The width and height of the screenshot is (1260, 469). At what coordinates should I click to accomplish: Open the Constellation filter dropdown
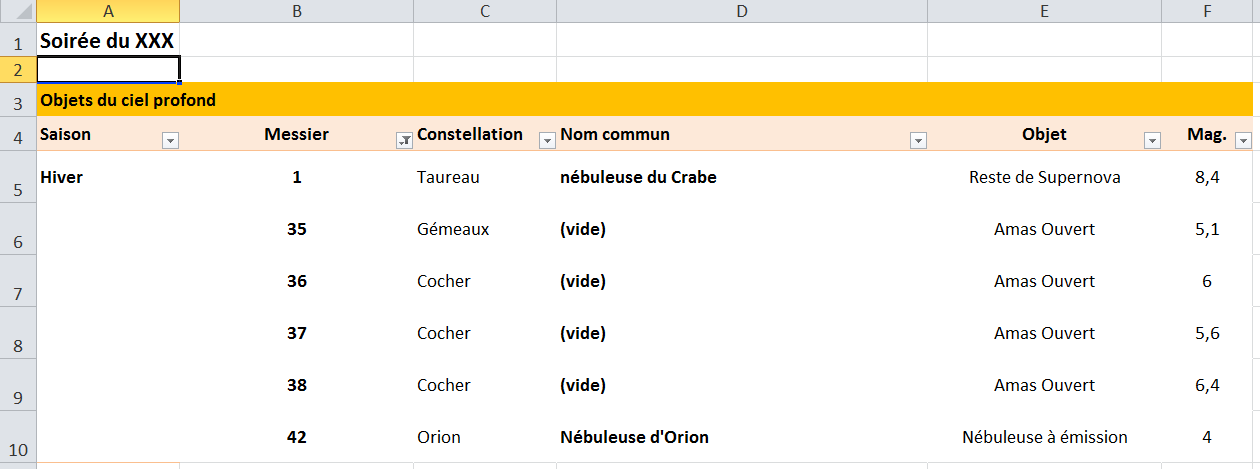(547, 141)
